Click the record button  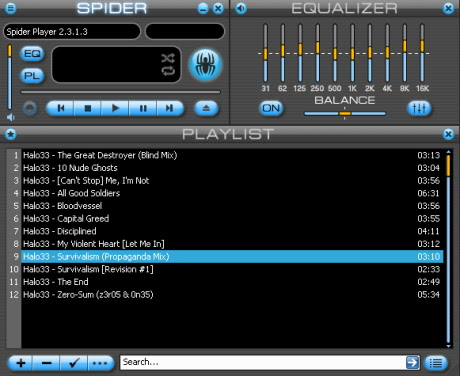click(30, 108)
